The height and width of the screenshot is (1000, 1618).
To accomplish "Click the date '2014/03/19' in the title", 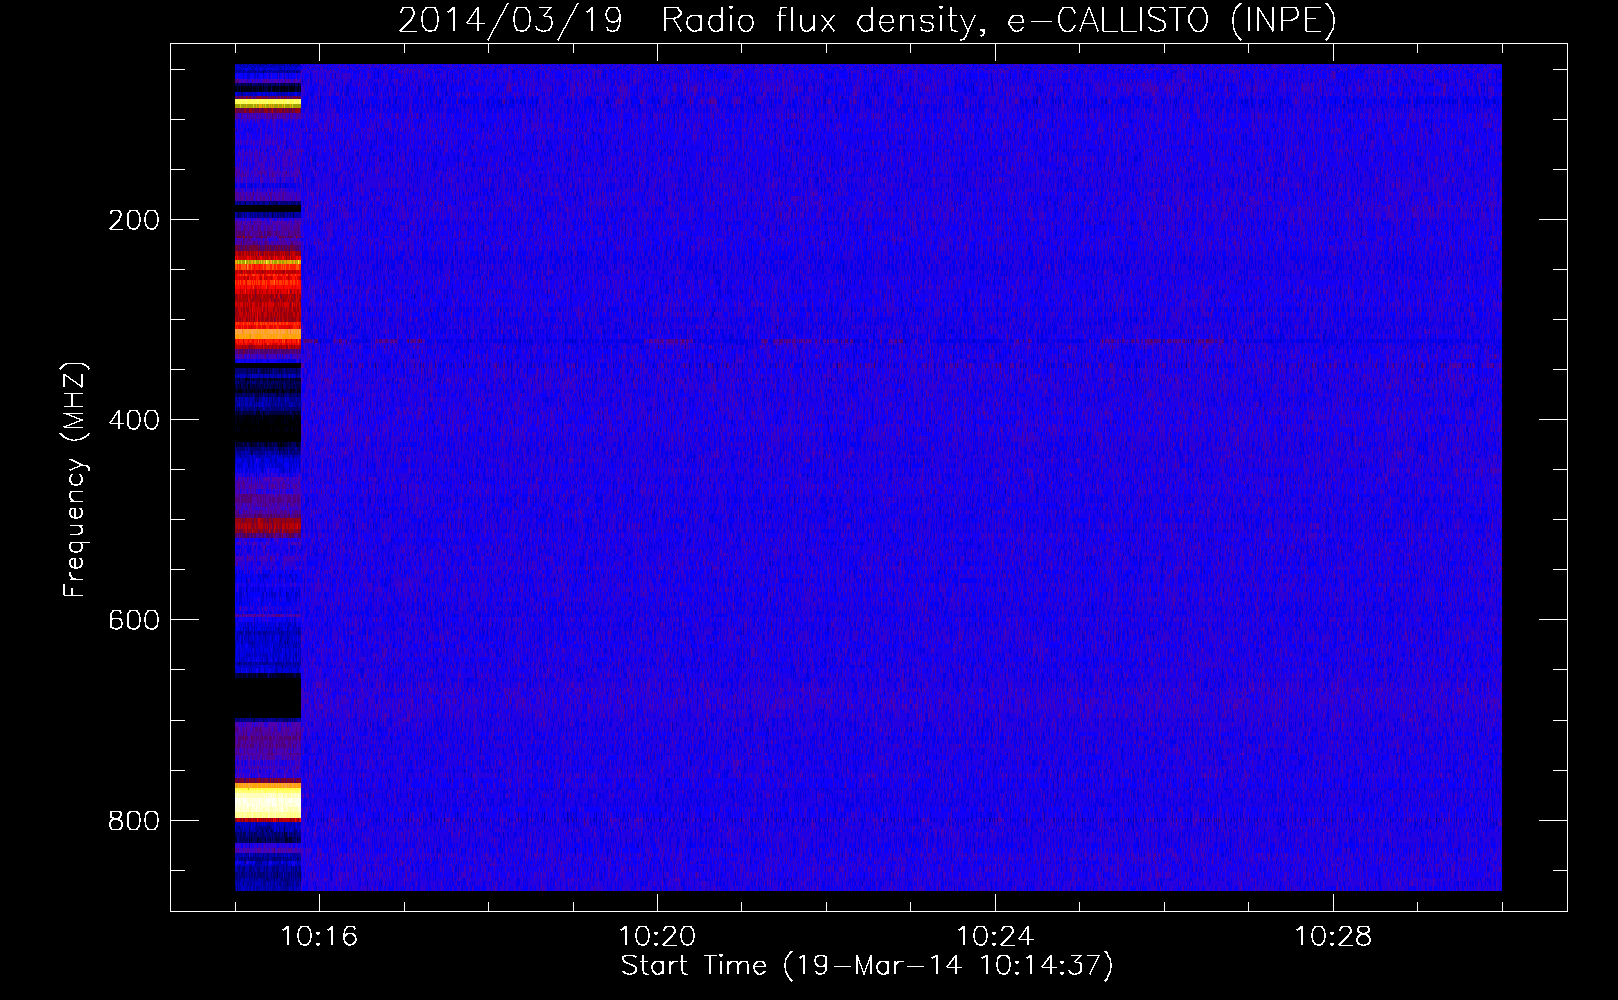I will tap(510, 20).
